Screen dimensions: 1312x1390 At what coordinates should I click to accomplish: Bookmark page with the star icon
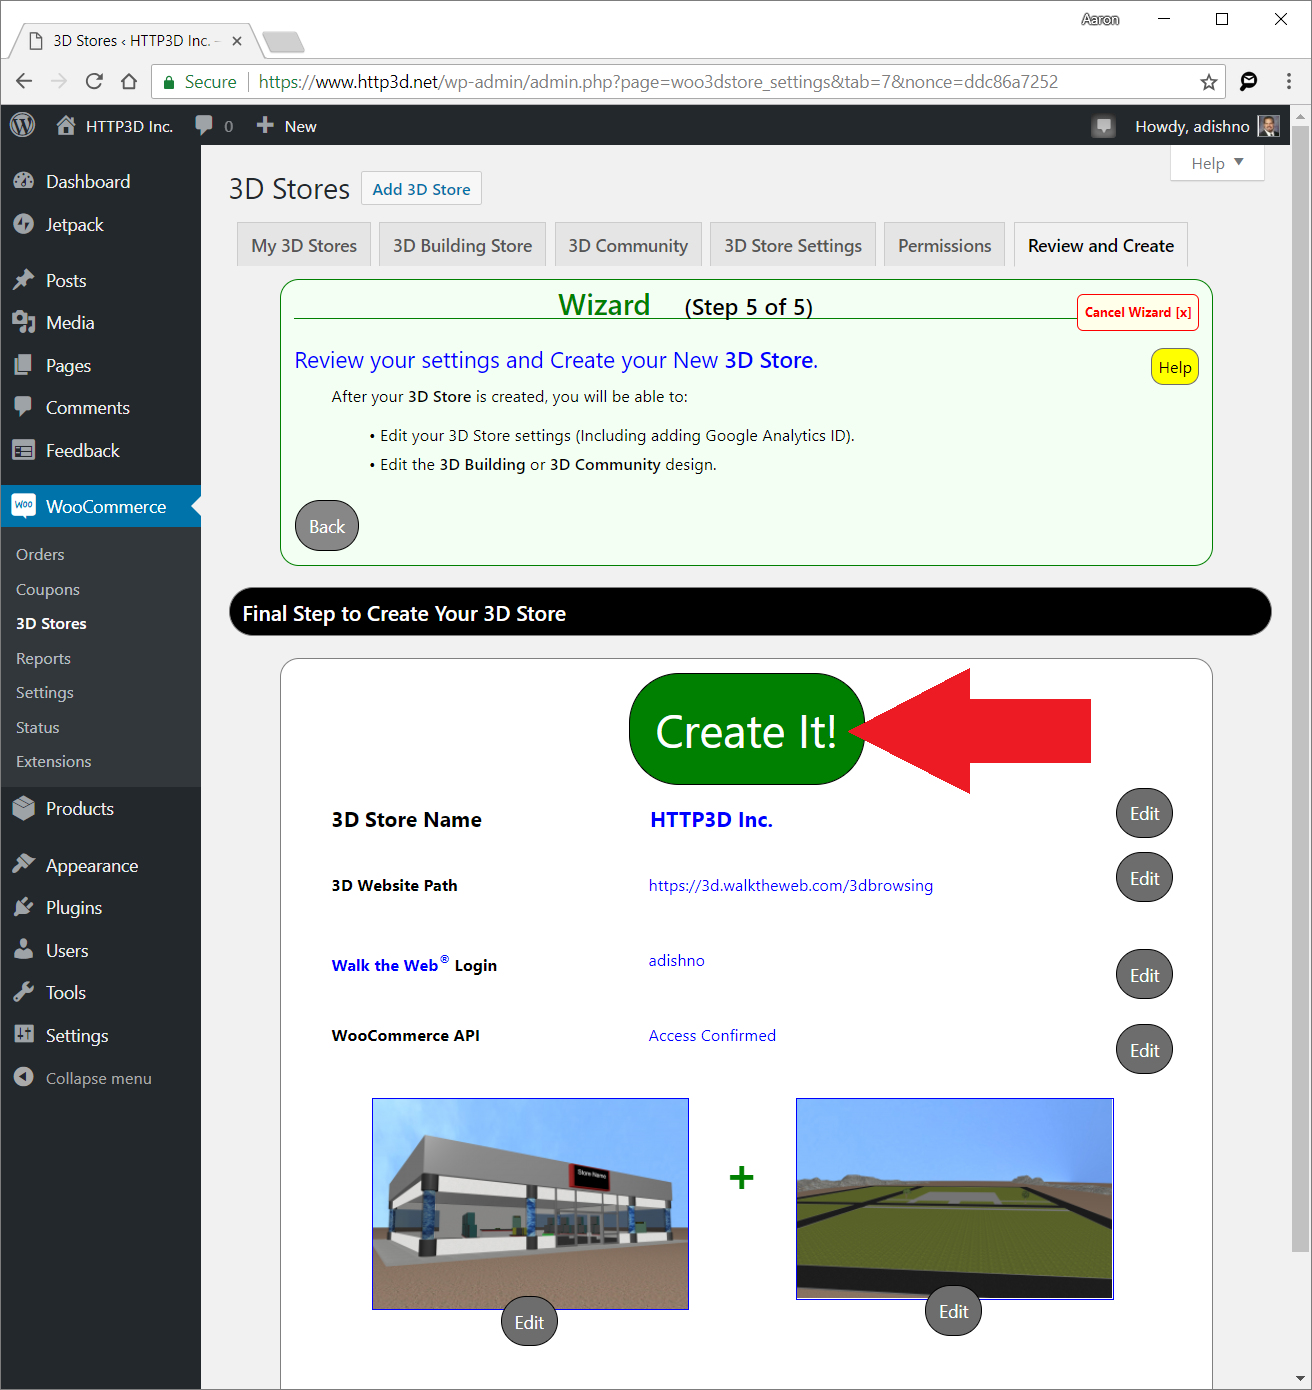1208,82
